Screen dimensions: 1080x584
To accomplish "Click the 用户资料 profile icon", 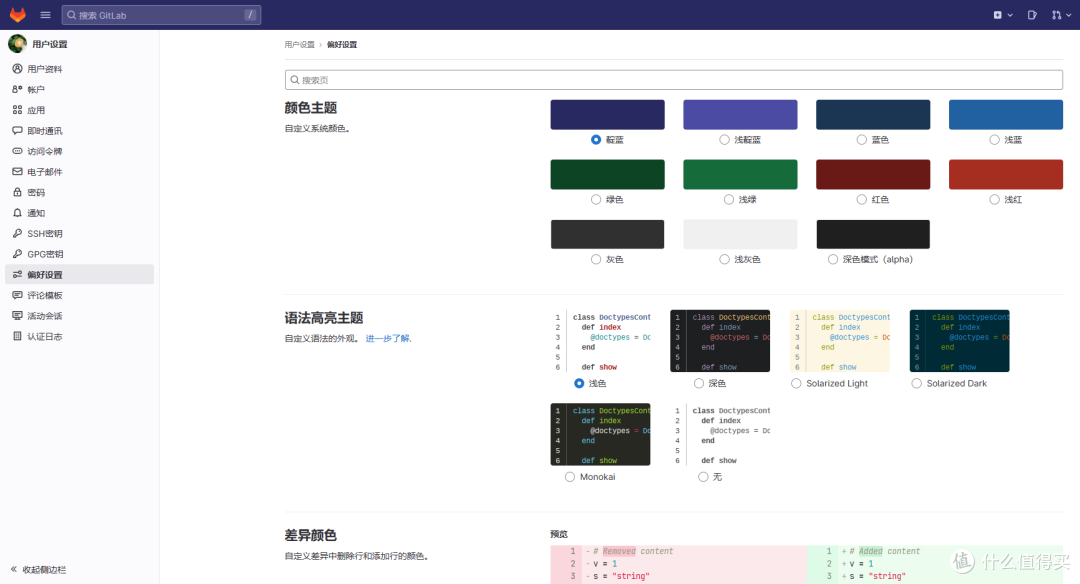I will click(17, 68).
